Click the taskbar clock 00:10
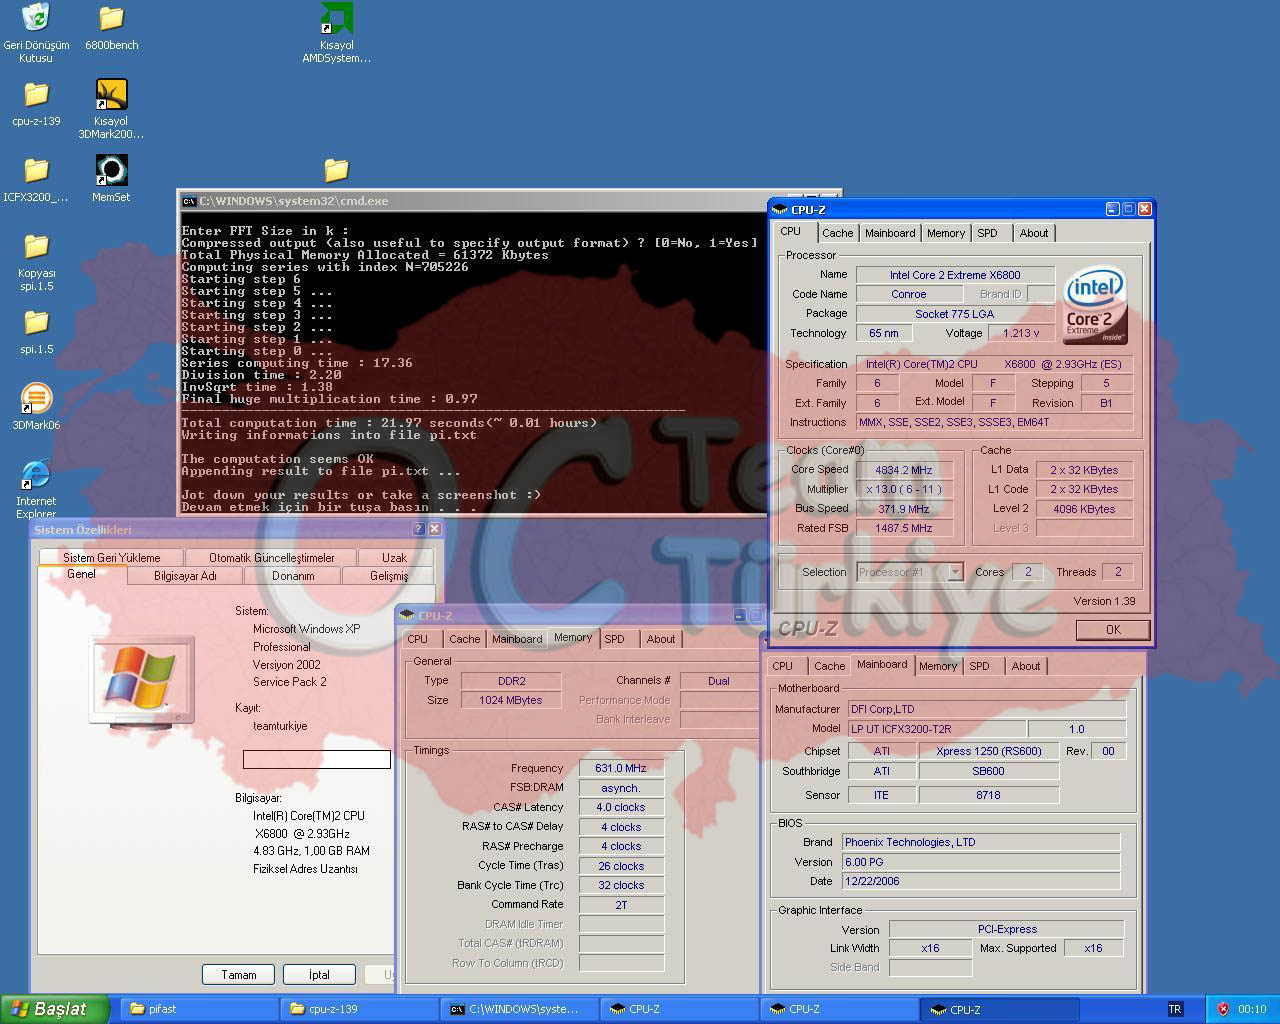Screen dimensions: 1280x1024 coord(1252,1009)
